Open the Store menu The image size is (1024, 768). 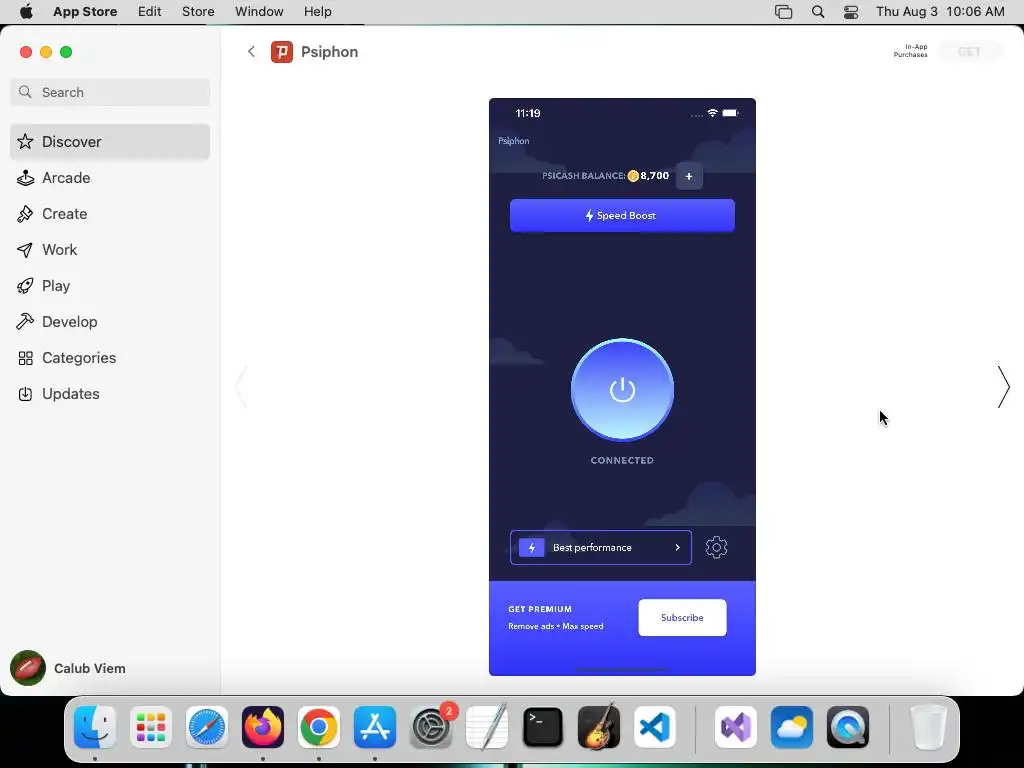coord(198,12)
